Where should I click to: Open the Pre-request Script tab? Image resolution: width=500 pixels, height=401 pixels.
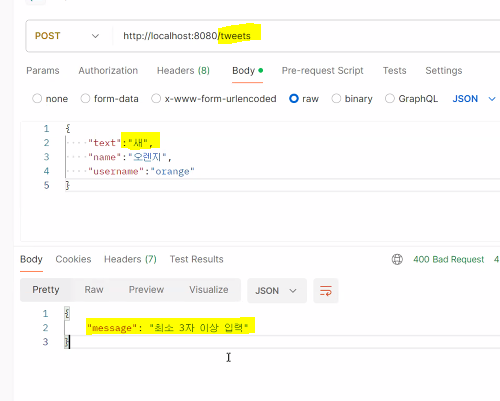point(322,71)
